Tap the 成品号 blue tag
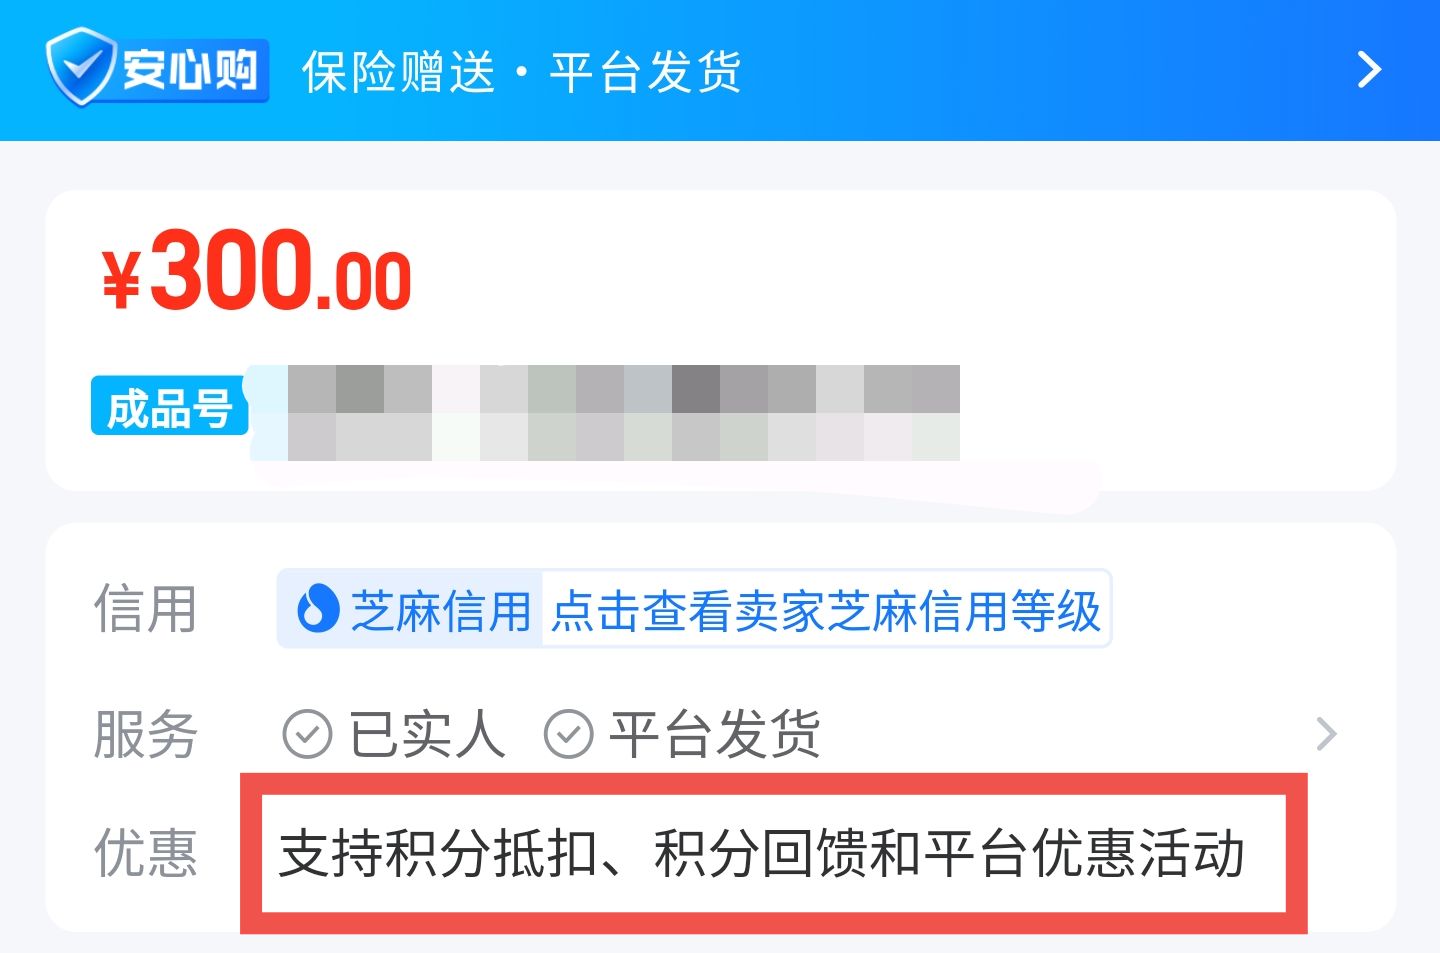 (x=169, y=406)
